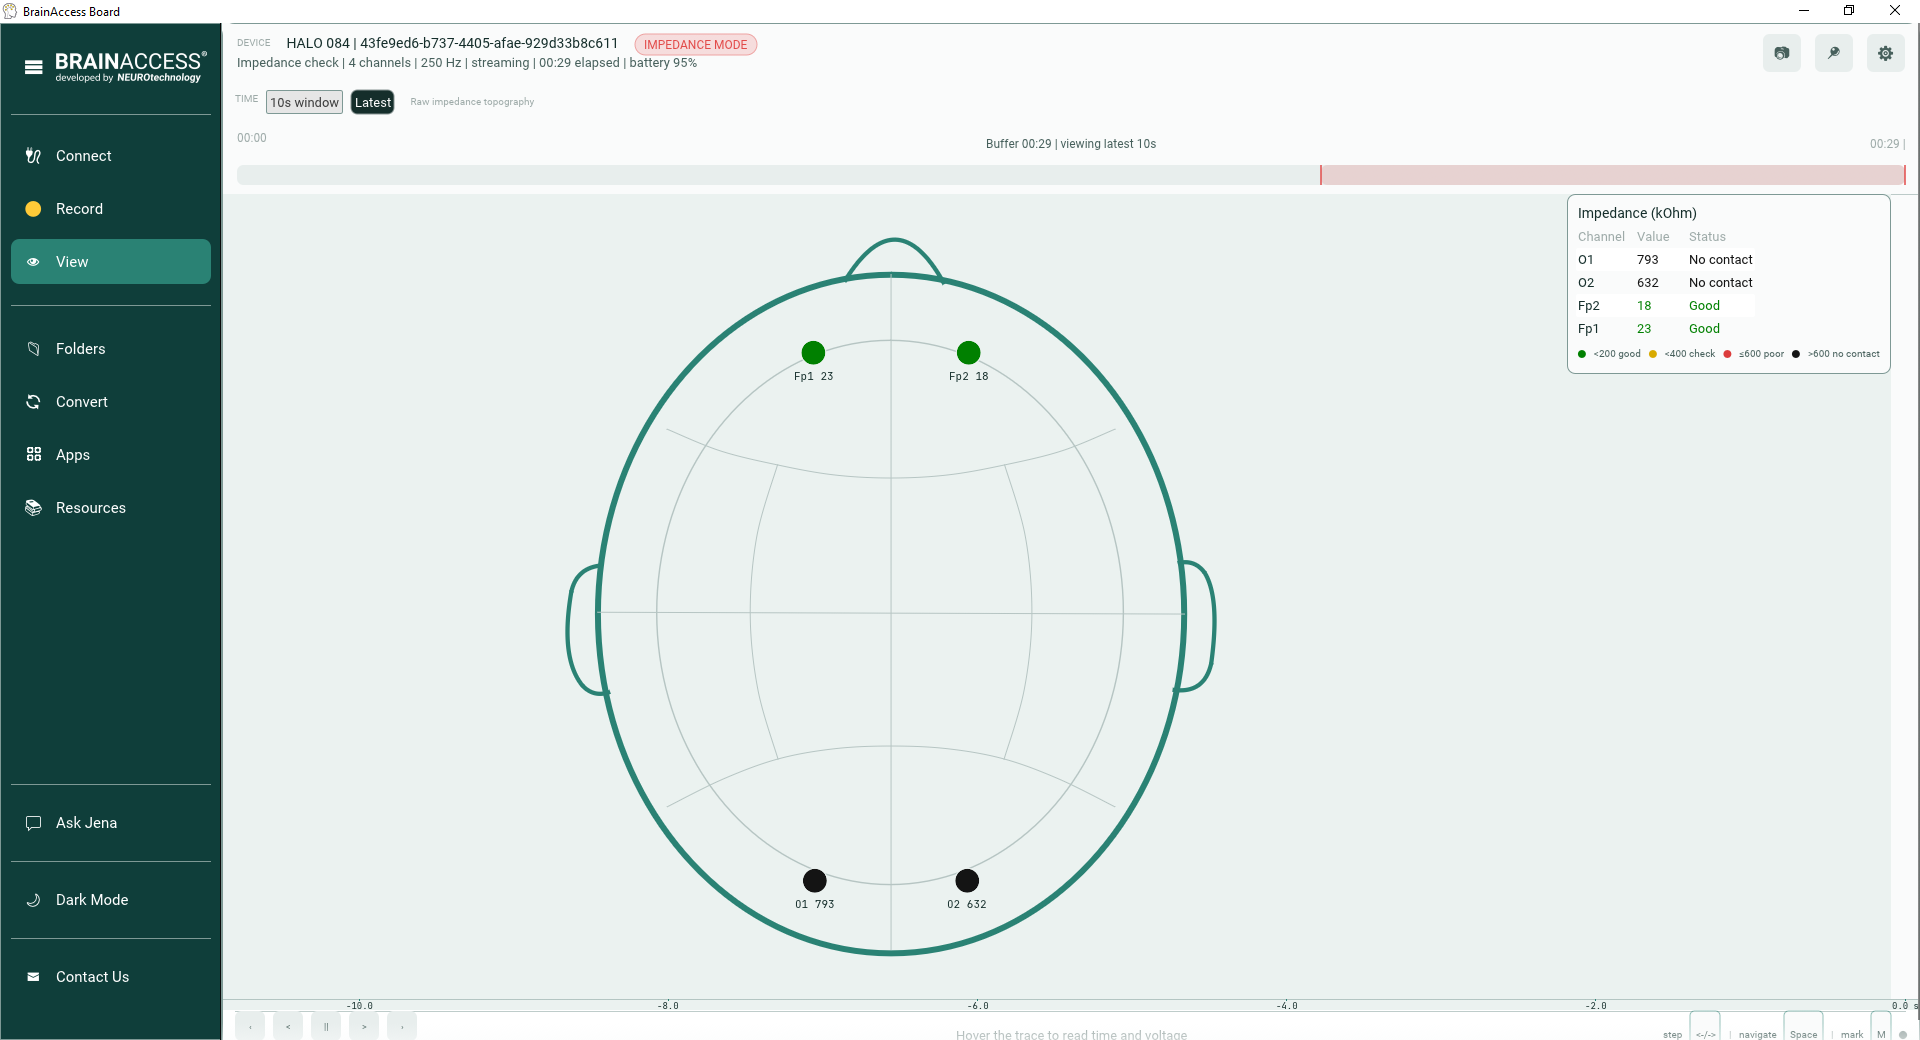Screen dimensions: 1920x1040
Task: Open the Contact Us page
Action: click(x=111, y=977)
